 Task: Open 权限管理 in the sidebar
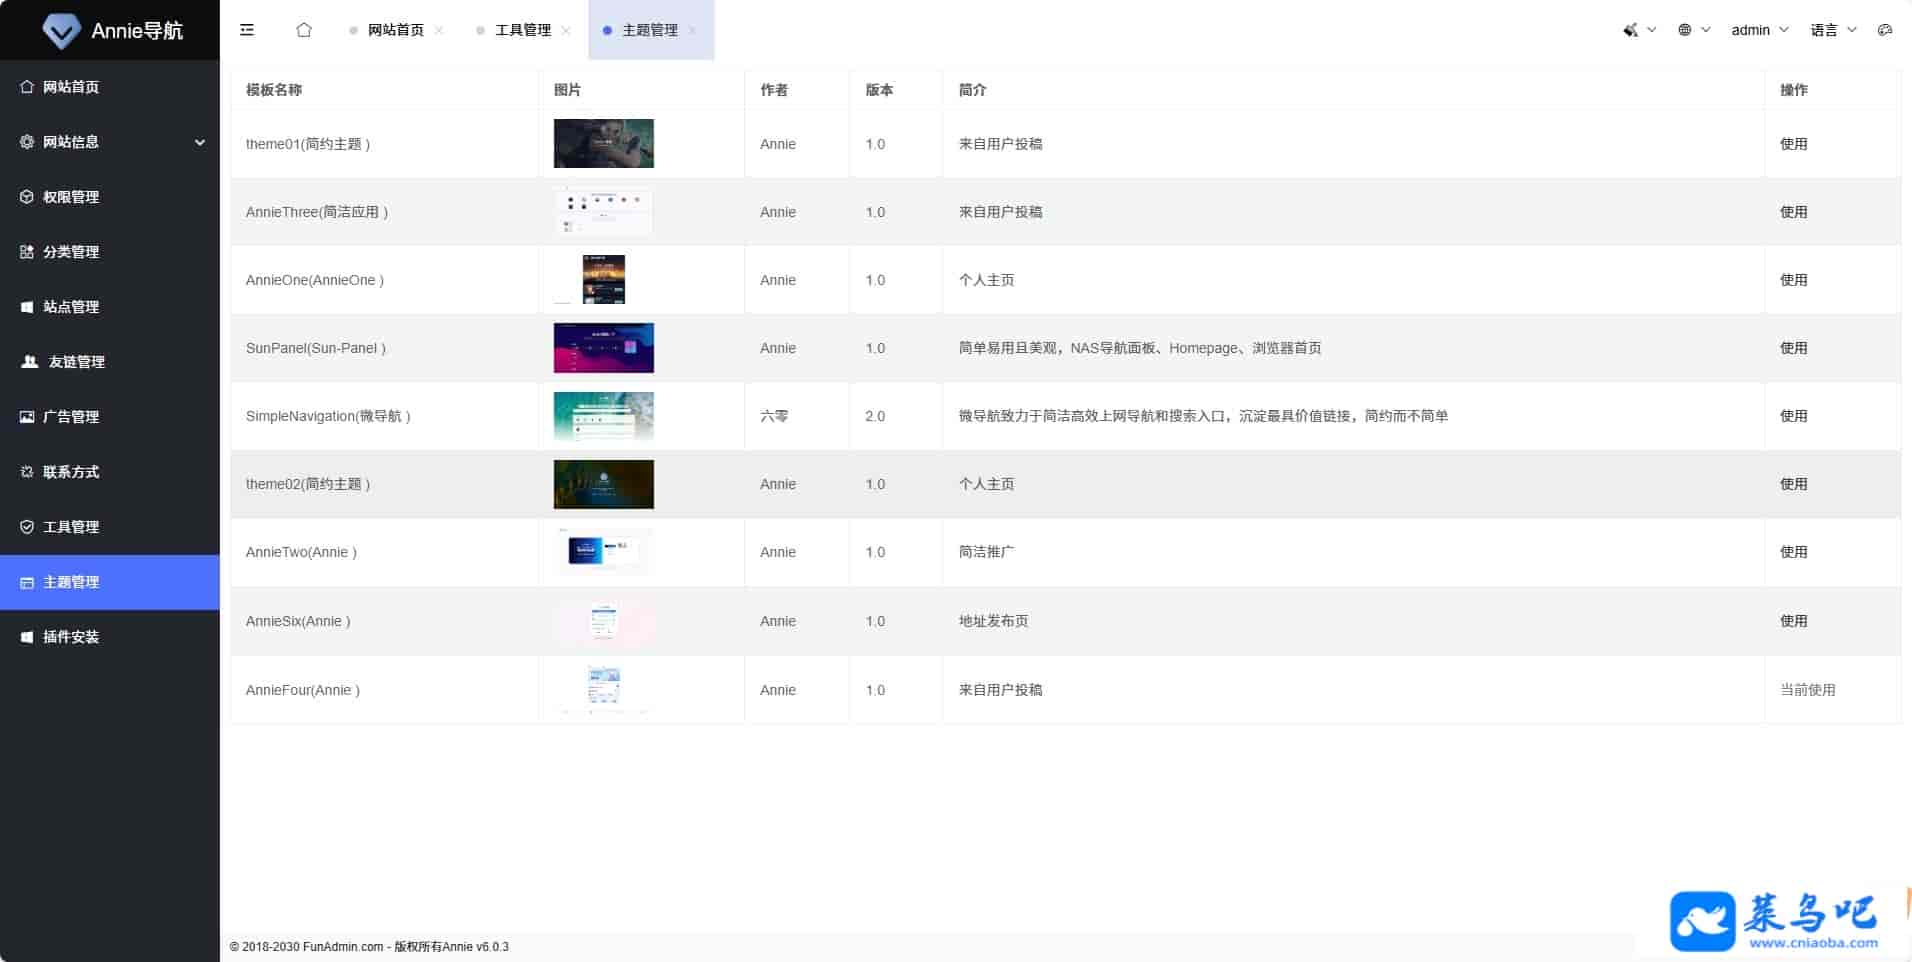[x=71, y=197]
